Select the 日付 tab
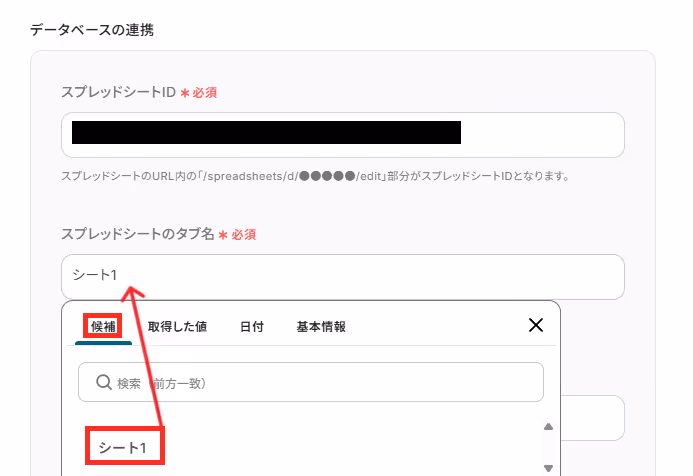Screen dimensions: 693x476 251,327
